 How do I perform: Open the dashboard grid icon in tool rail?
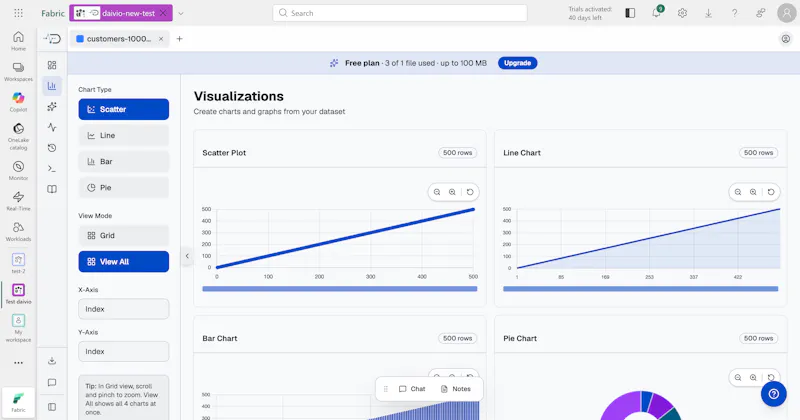[x=52, y=65]
